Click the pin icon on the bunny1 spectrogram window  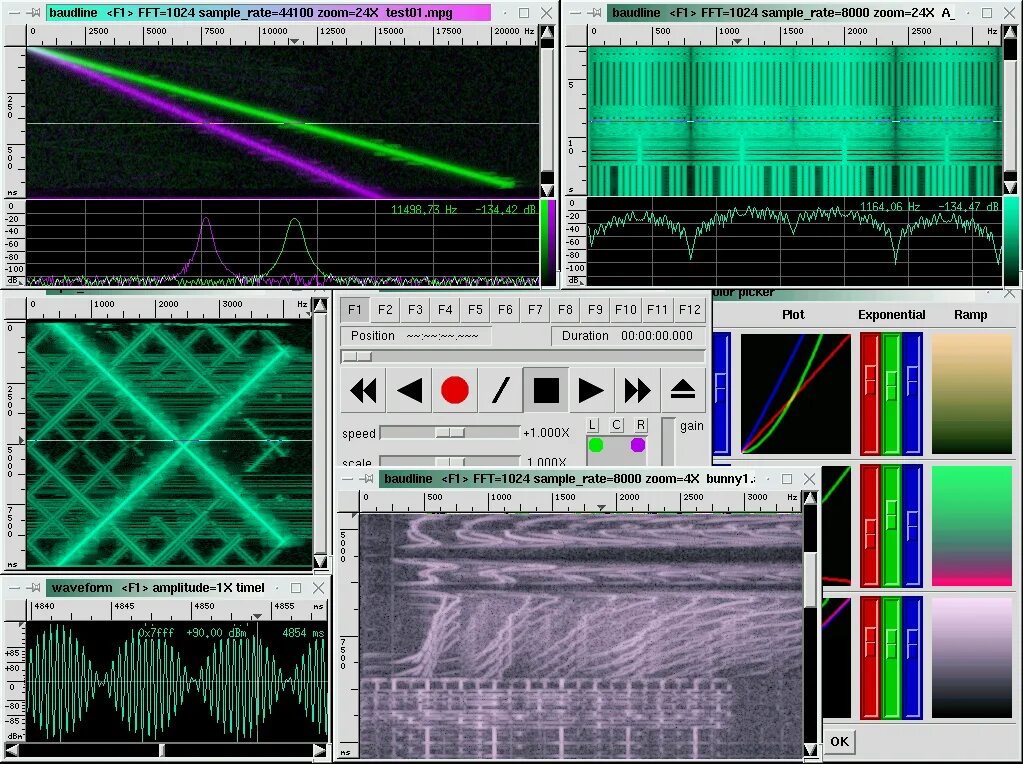(x=367, y=479)
